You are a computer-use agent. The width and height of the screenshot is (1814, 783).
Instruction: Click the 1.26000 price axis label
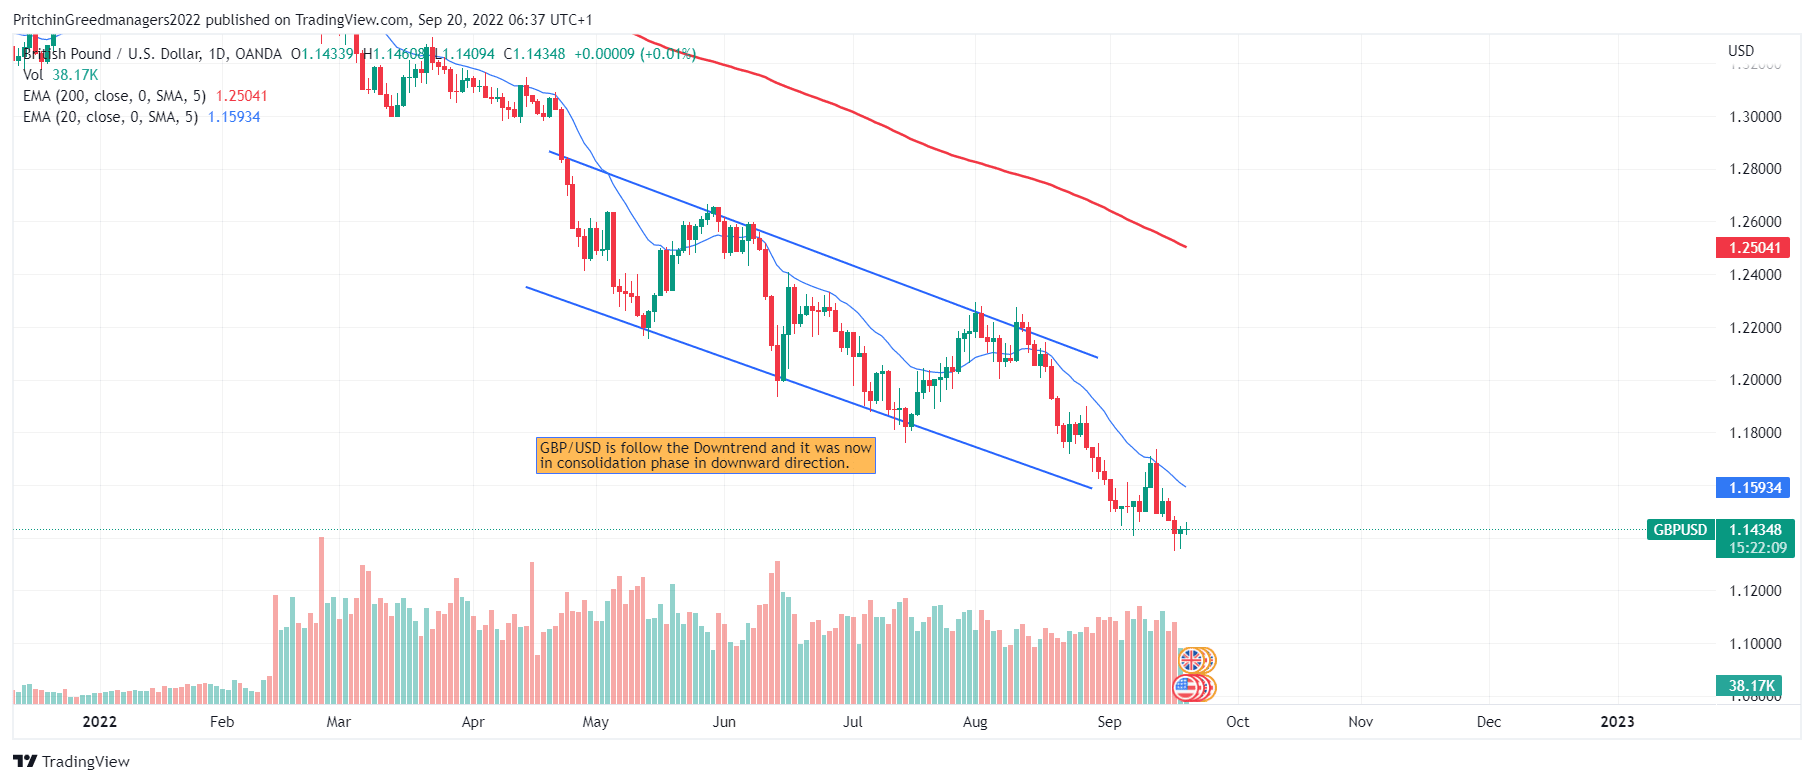tap(1755, 222)
